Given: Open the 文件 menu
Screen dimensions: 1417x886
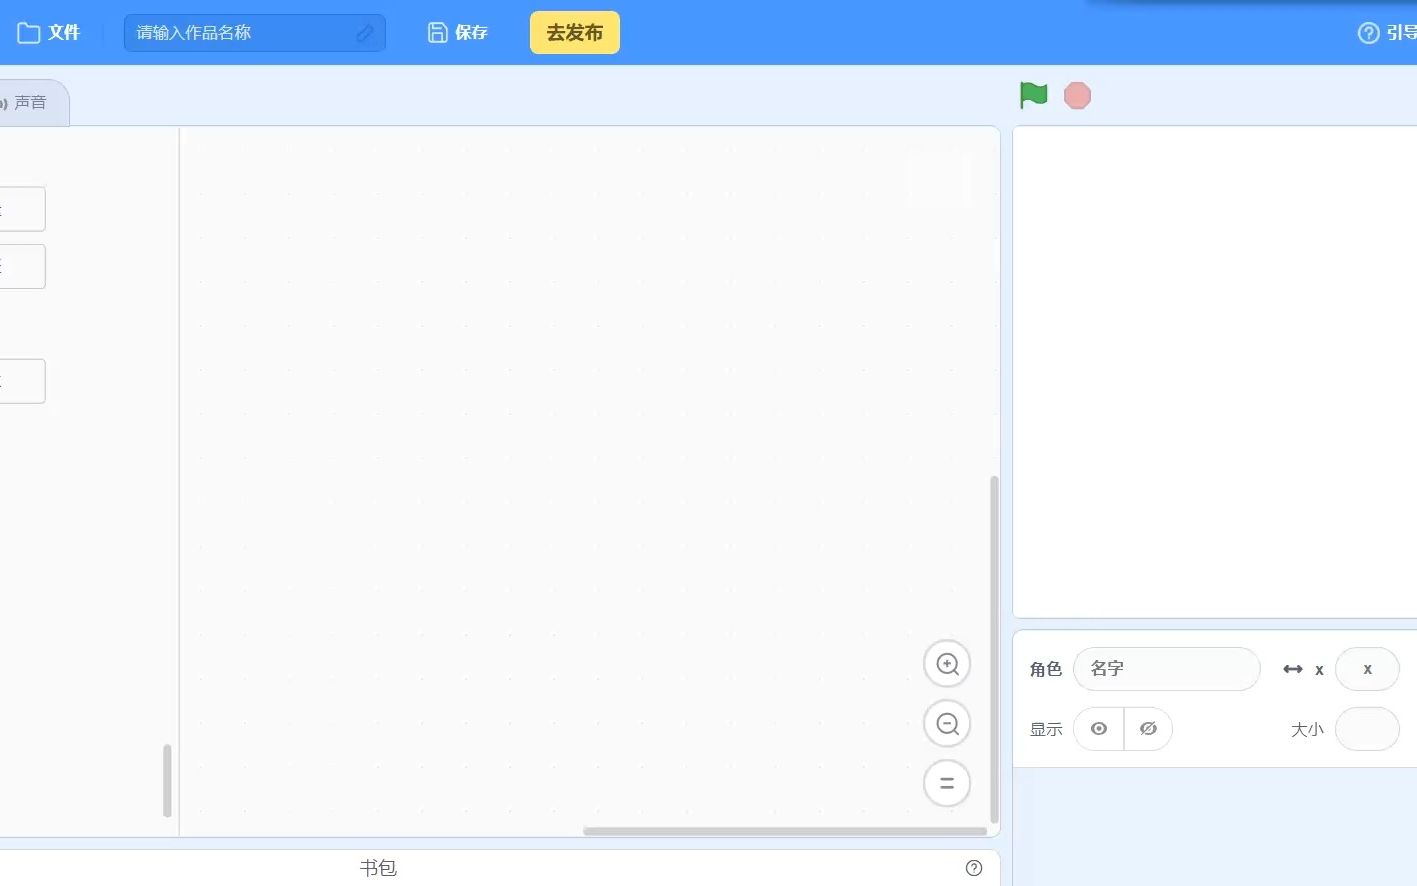Looking at the screenshot, I should click(x=48, y=33).
